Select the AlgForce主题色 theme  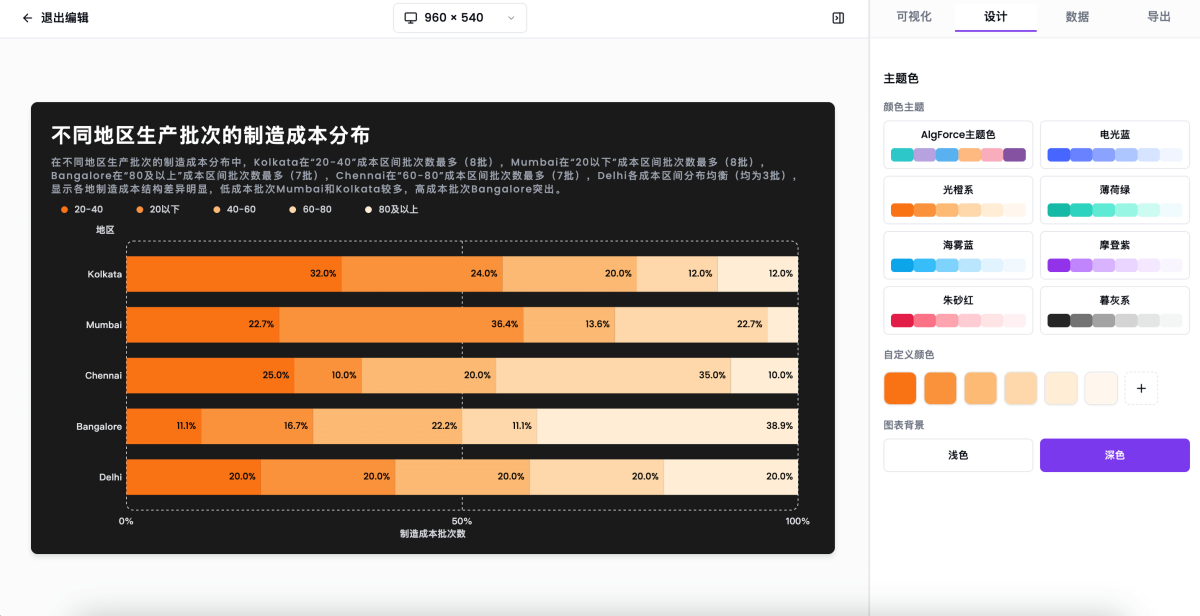(958, 145)
